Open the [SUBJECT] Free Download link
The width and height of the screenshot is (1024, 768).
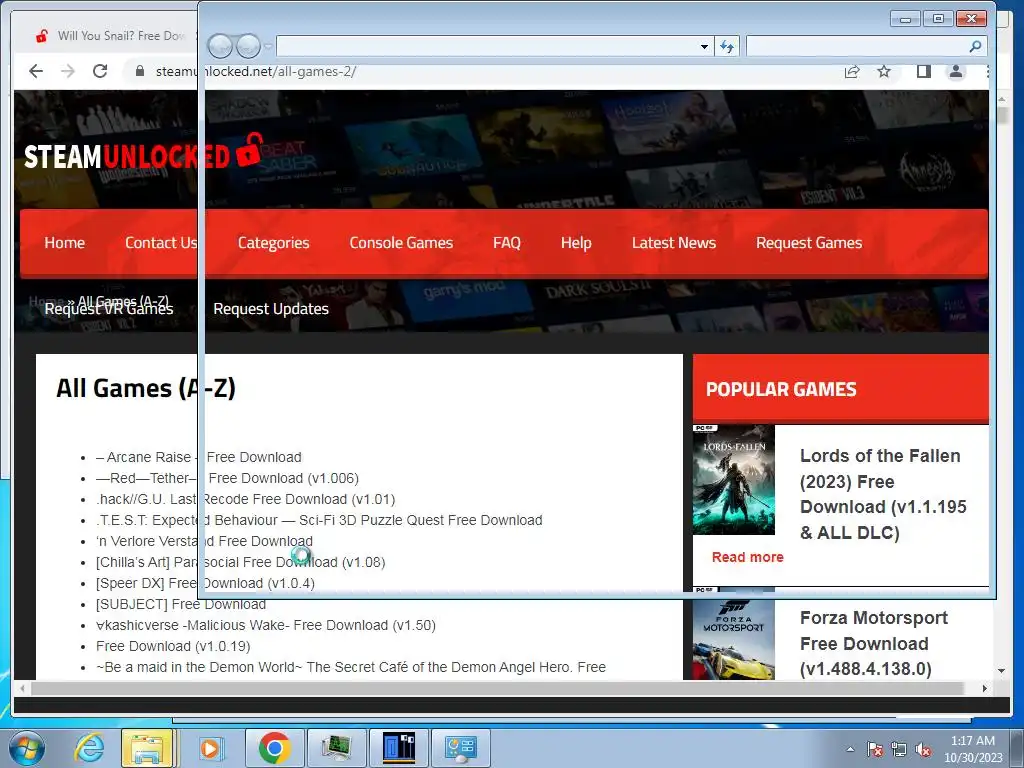(181, 604)
